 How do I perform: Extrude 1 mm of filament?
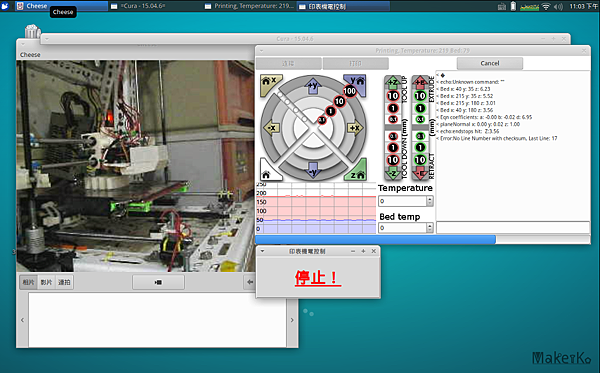420,108
